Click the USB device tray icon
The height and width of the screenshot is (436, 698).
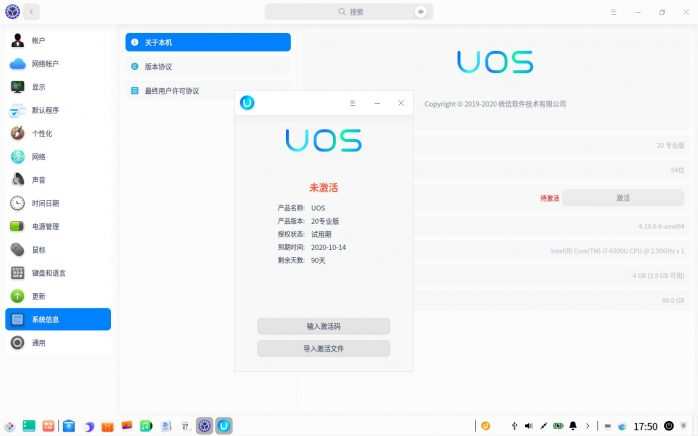point(514,426)
